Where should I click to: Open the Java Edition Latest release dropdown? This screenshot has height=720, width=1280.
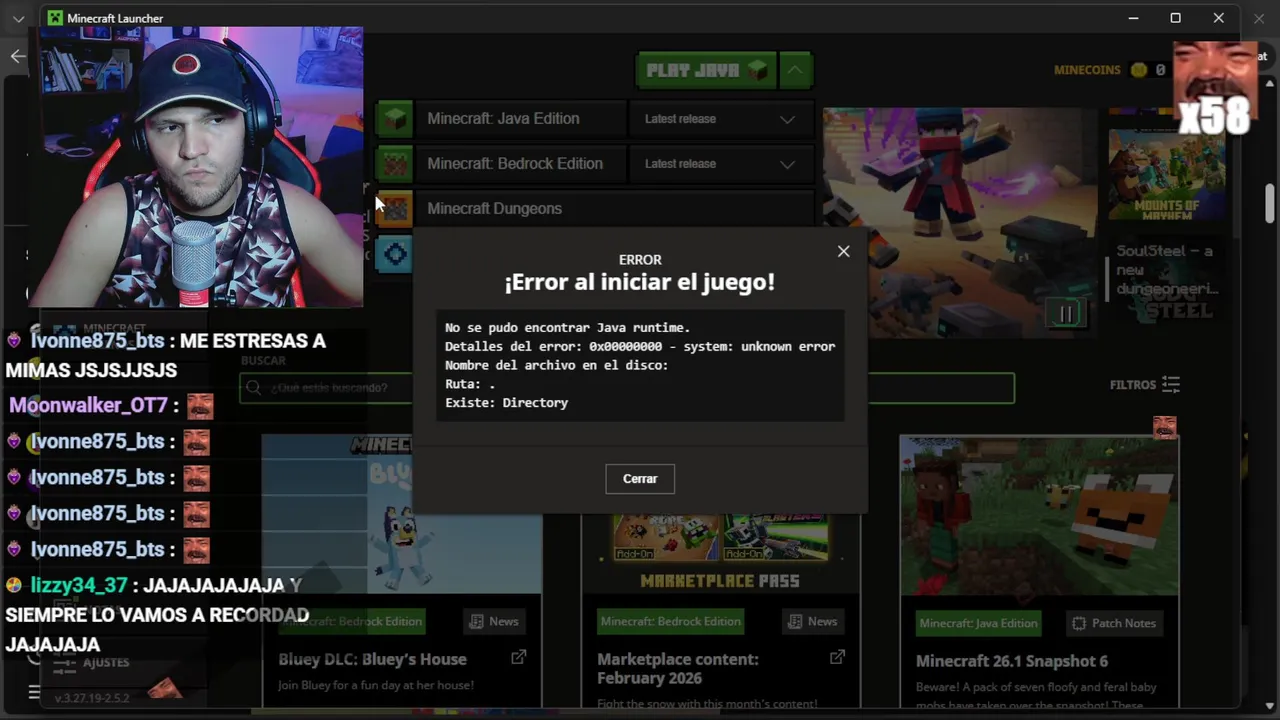coord(720,119)
